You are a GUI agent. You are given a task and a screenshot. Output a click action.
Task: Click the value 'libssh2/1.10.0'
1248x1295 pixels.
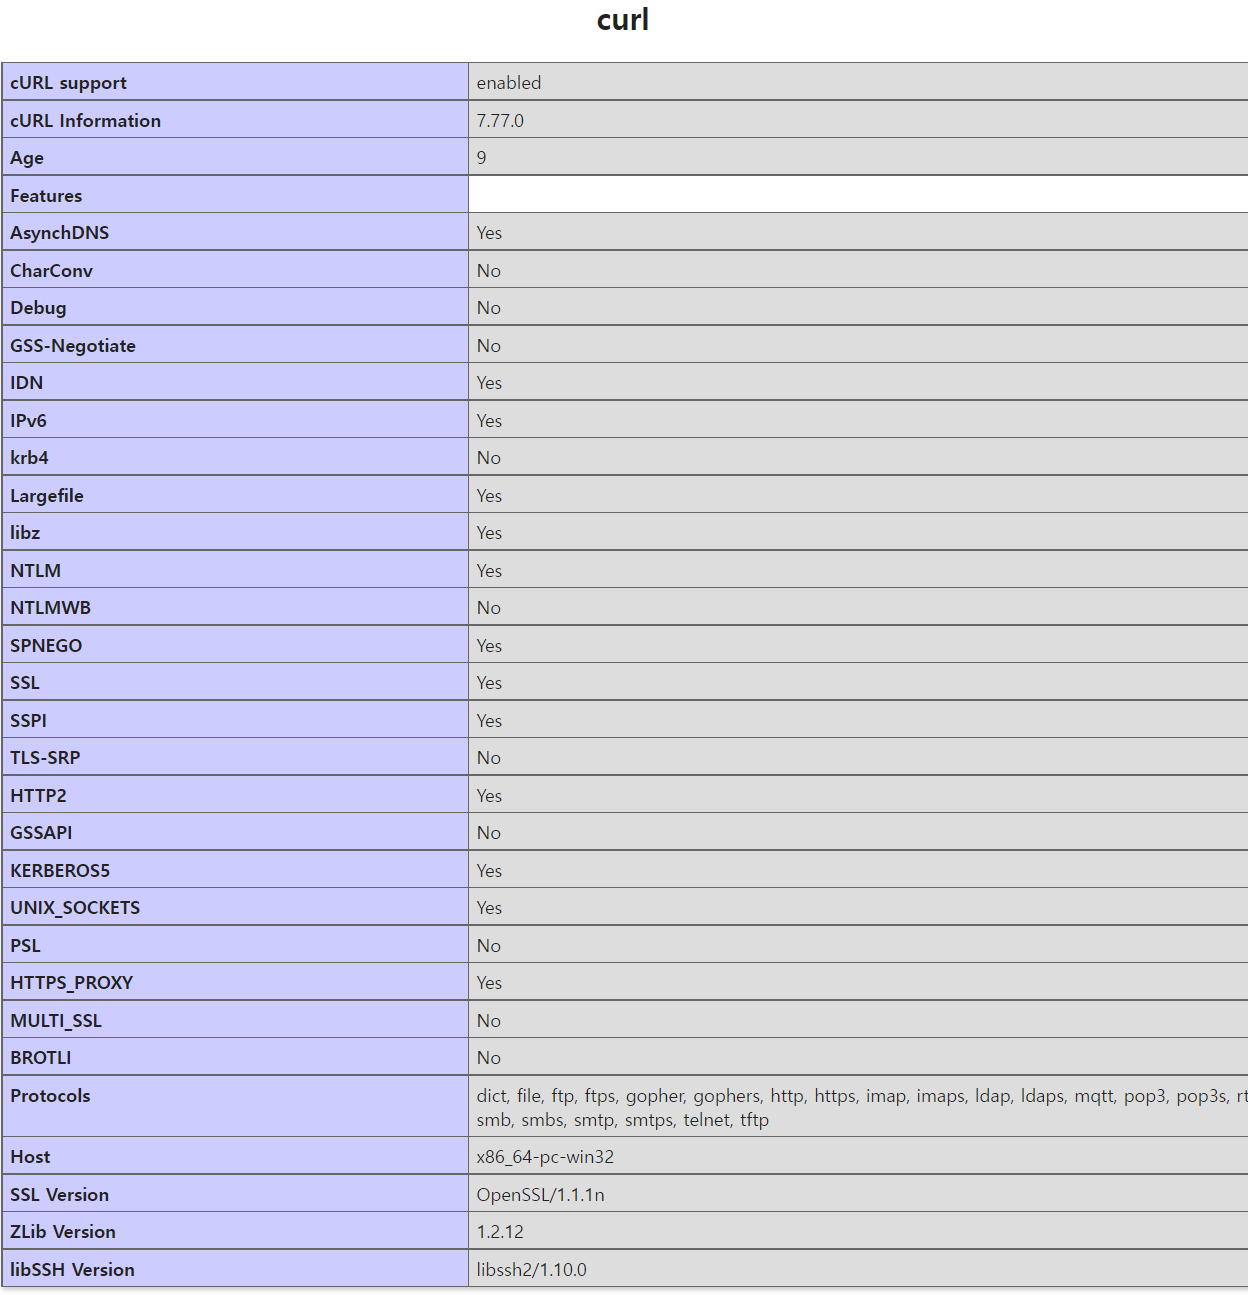point(532,1270)
